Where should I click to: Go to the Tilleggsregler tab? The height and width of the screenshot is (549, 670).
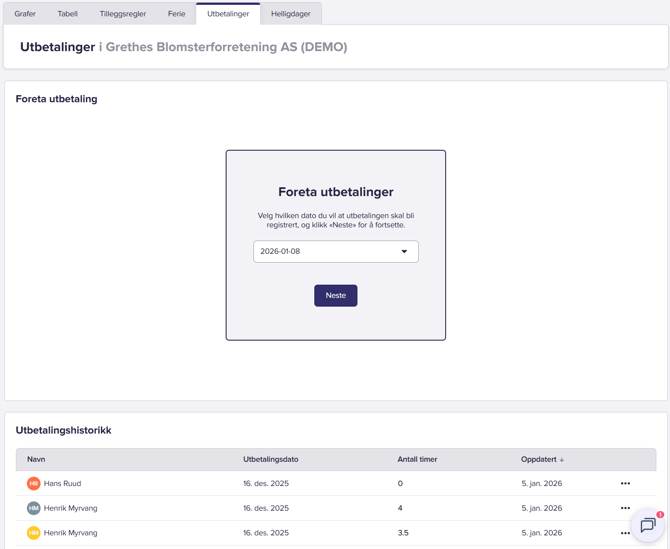click(122, 14)
